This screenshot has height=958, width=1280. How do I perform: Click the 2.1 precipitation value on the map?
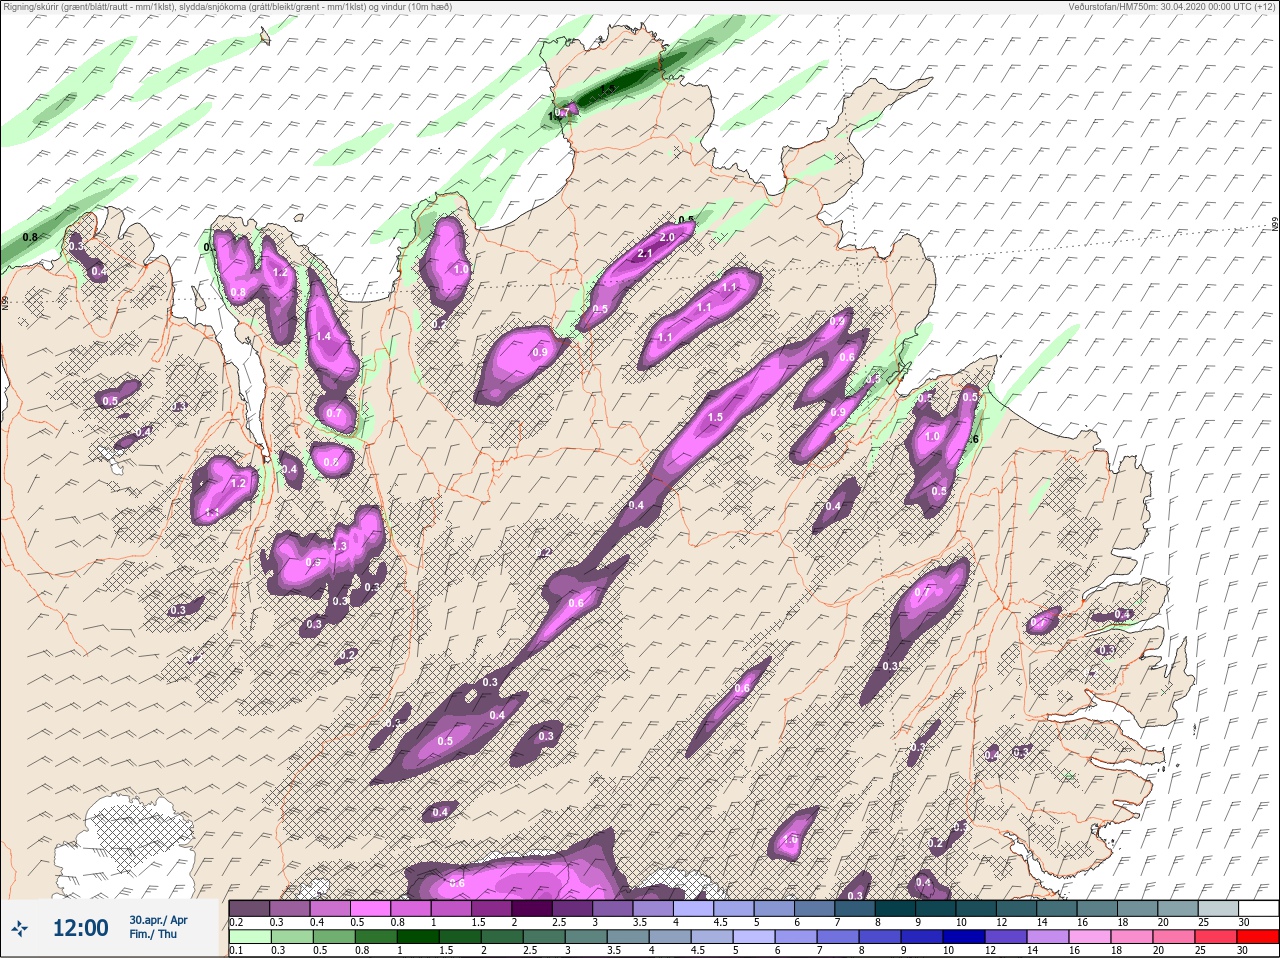coord(645,254)
